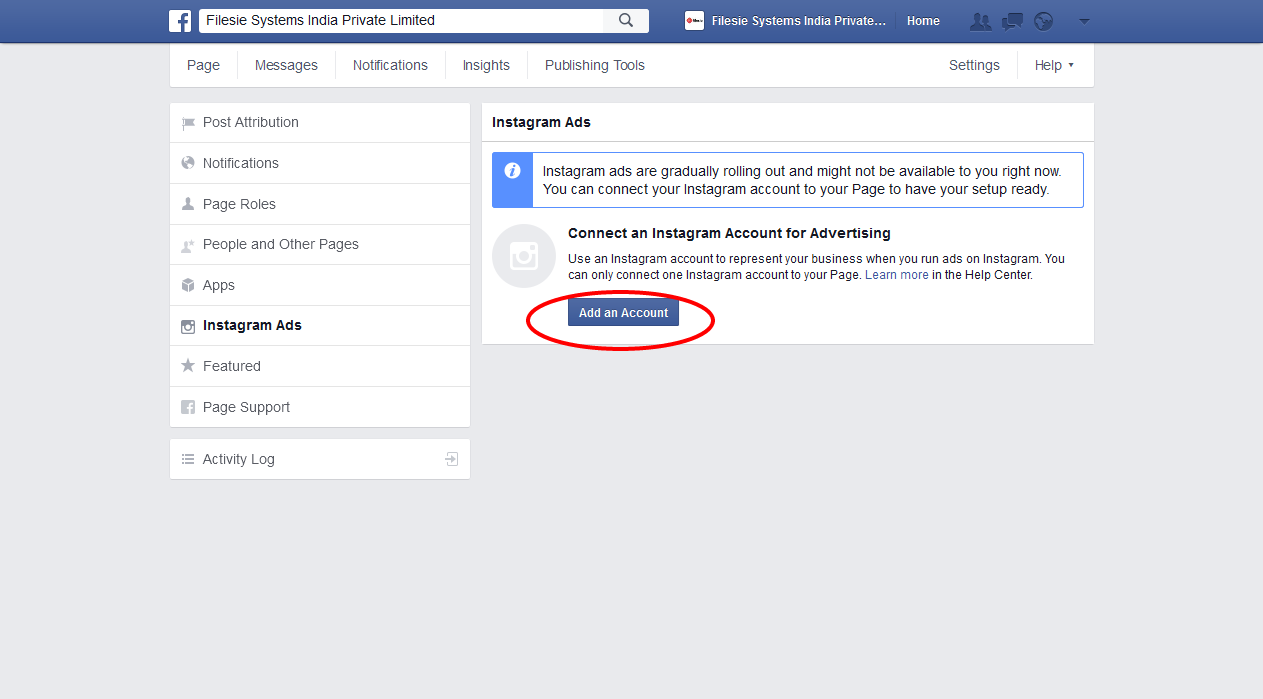The image size is (1263, 699).
Task: Open the Settings tab
Action: click(x=974, y=65)
